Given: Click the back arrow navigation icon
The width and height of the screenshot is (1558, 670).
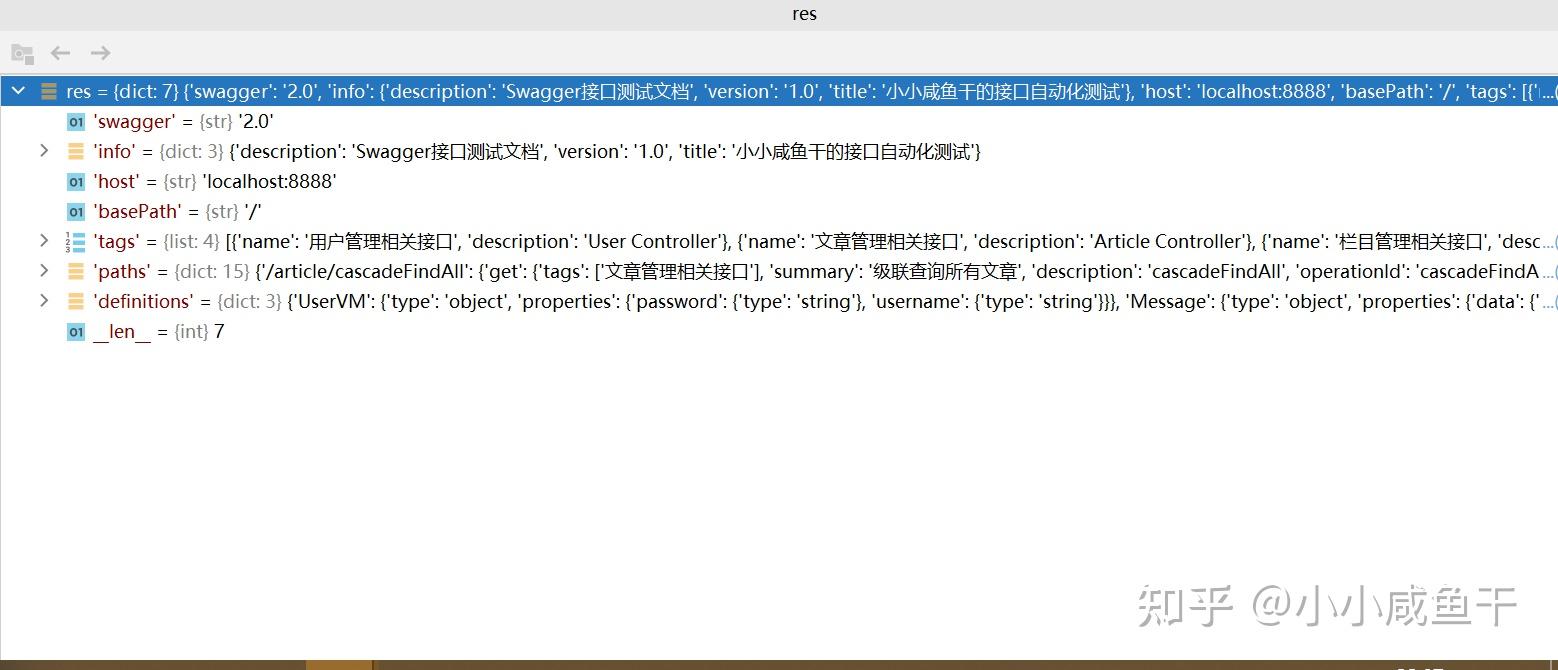Looking at the screenshot, I should pyautogui.click(x=60, y=53).
